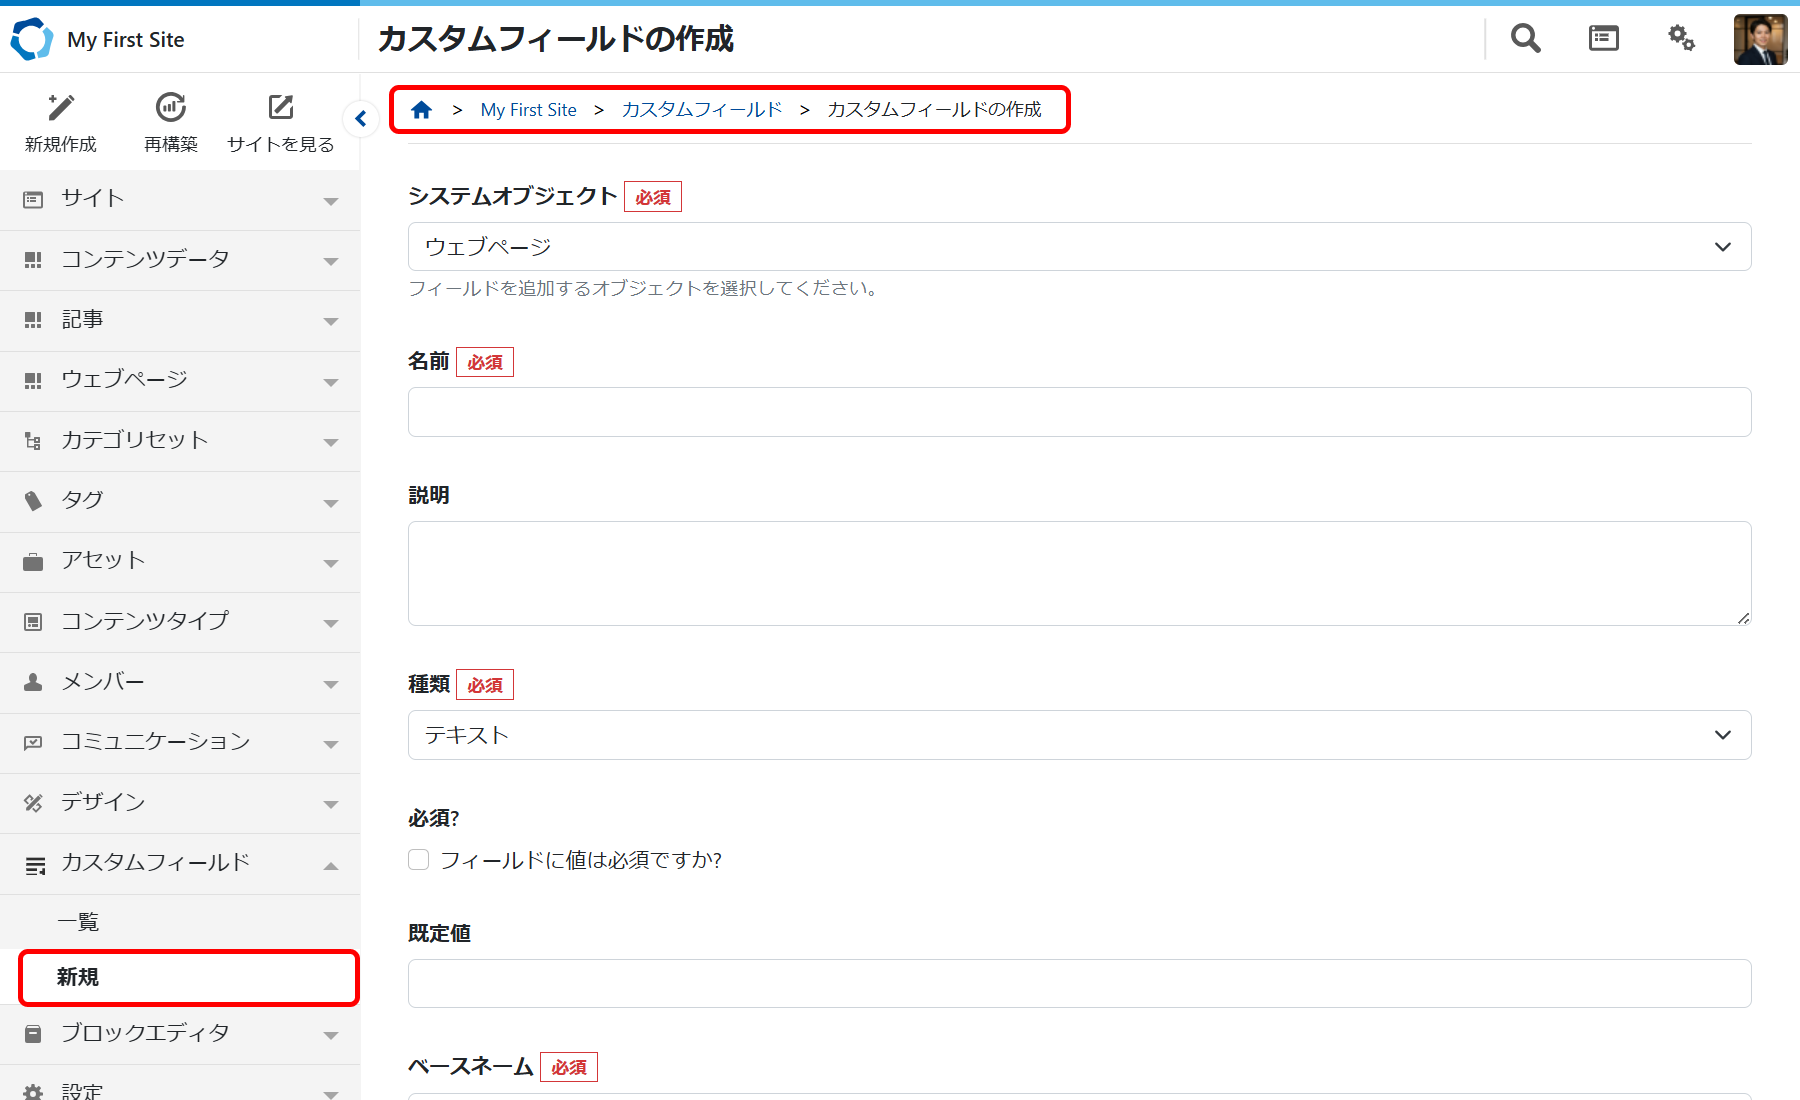Click into the 名前 input field

[1079, 412]
